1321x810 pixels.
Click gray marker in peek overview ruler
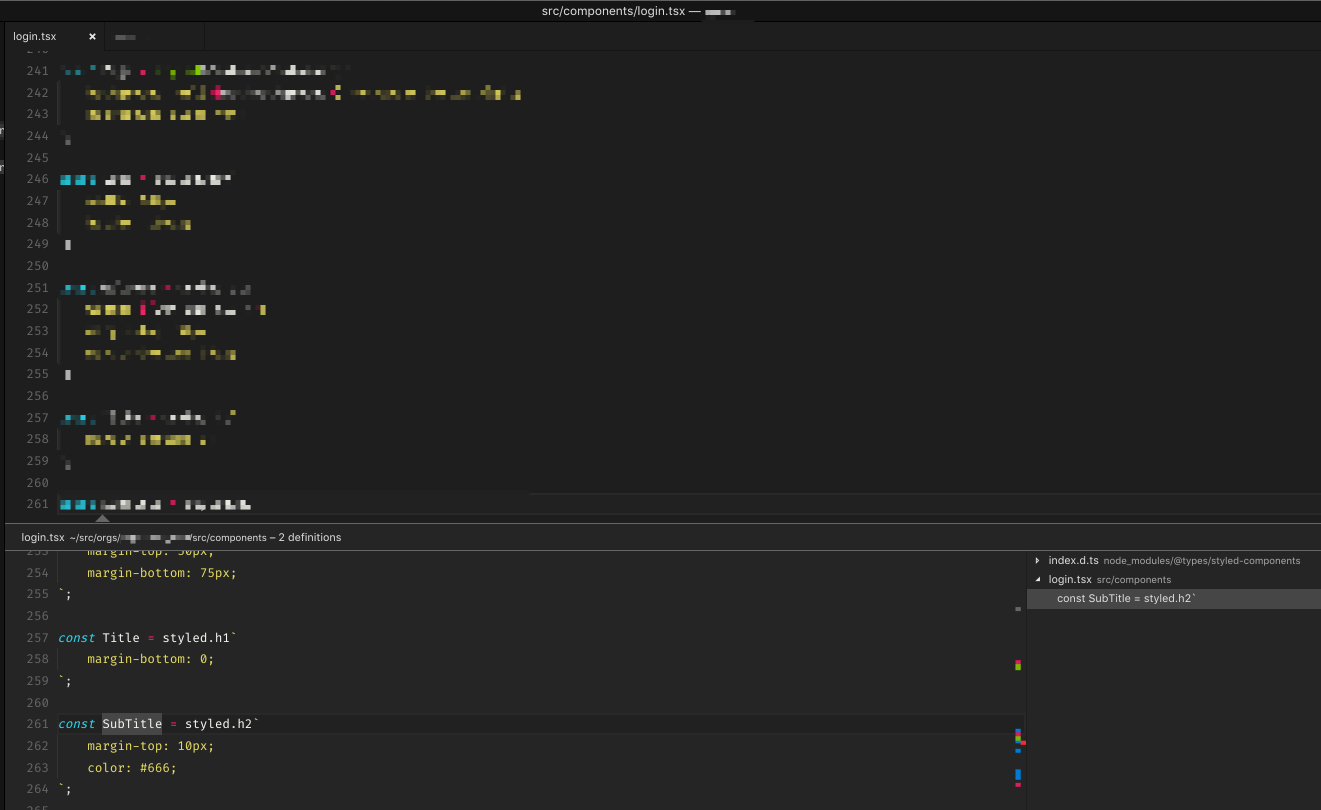(x=1018, y=609)
